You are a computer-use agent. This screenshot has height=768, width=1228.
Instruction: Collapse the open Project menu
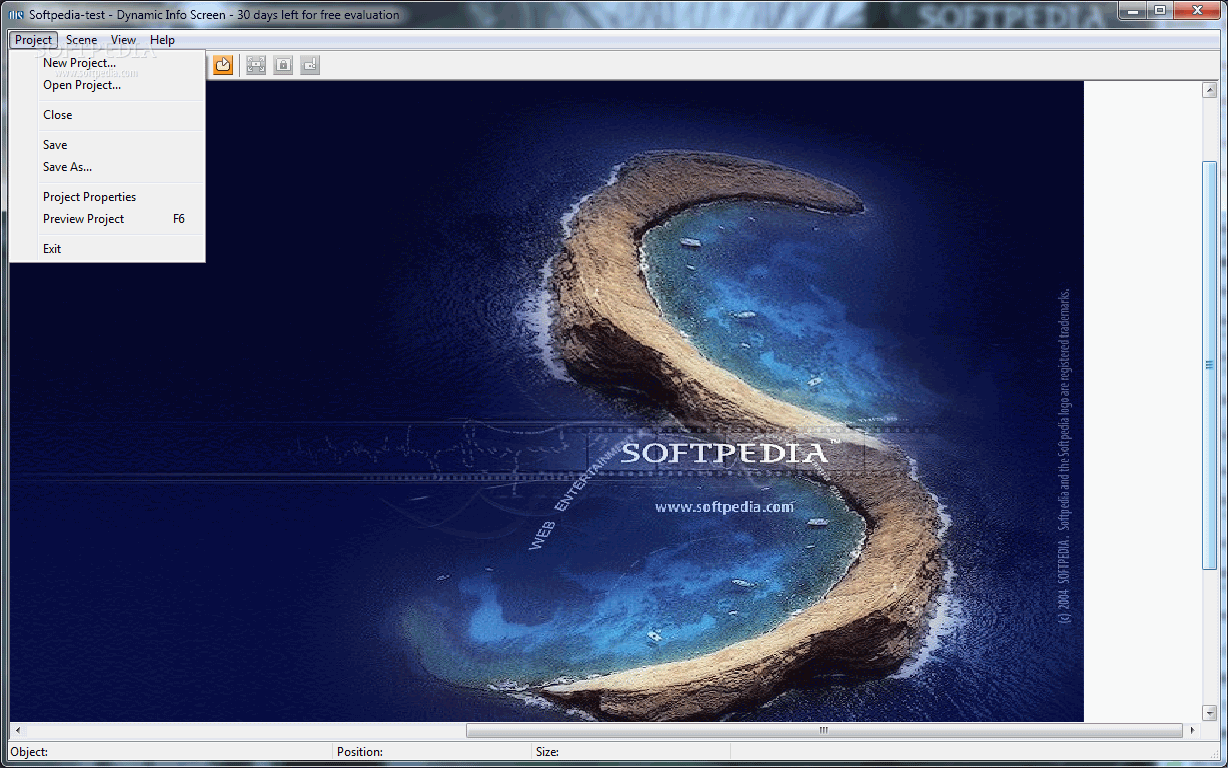tap(33, 40)
